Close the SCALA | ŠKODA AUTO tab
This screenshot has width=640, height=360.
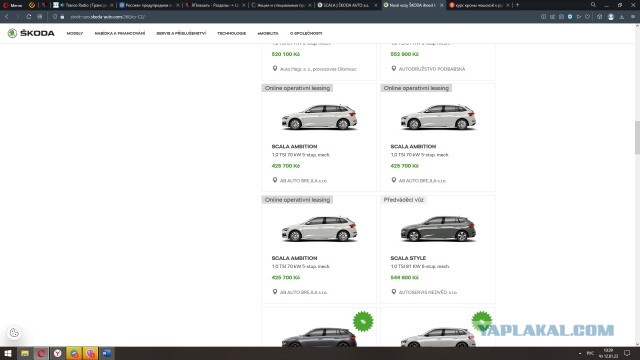pyautogui.click(x=376, y=5)
